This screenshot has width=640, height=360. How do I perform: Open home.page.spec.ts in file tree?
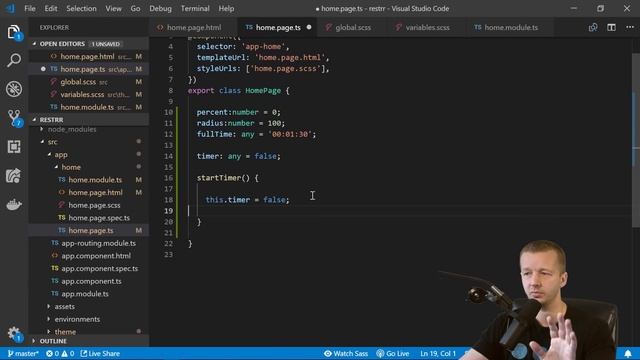89,218
